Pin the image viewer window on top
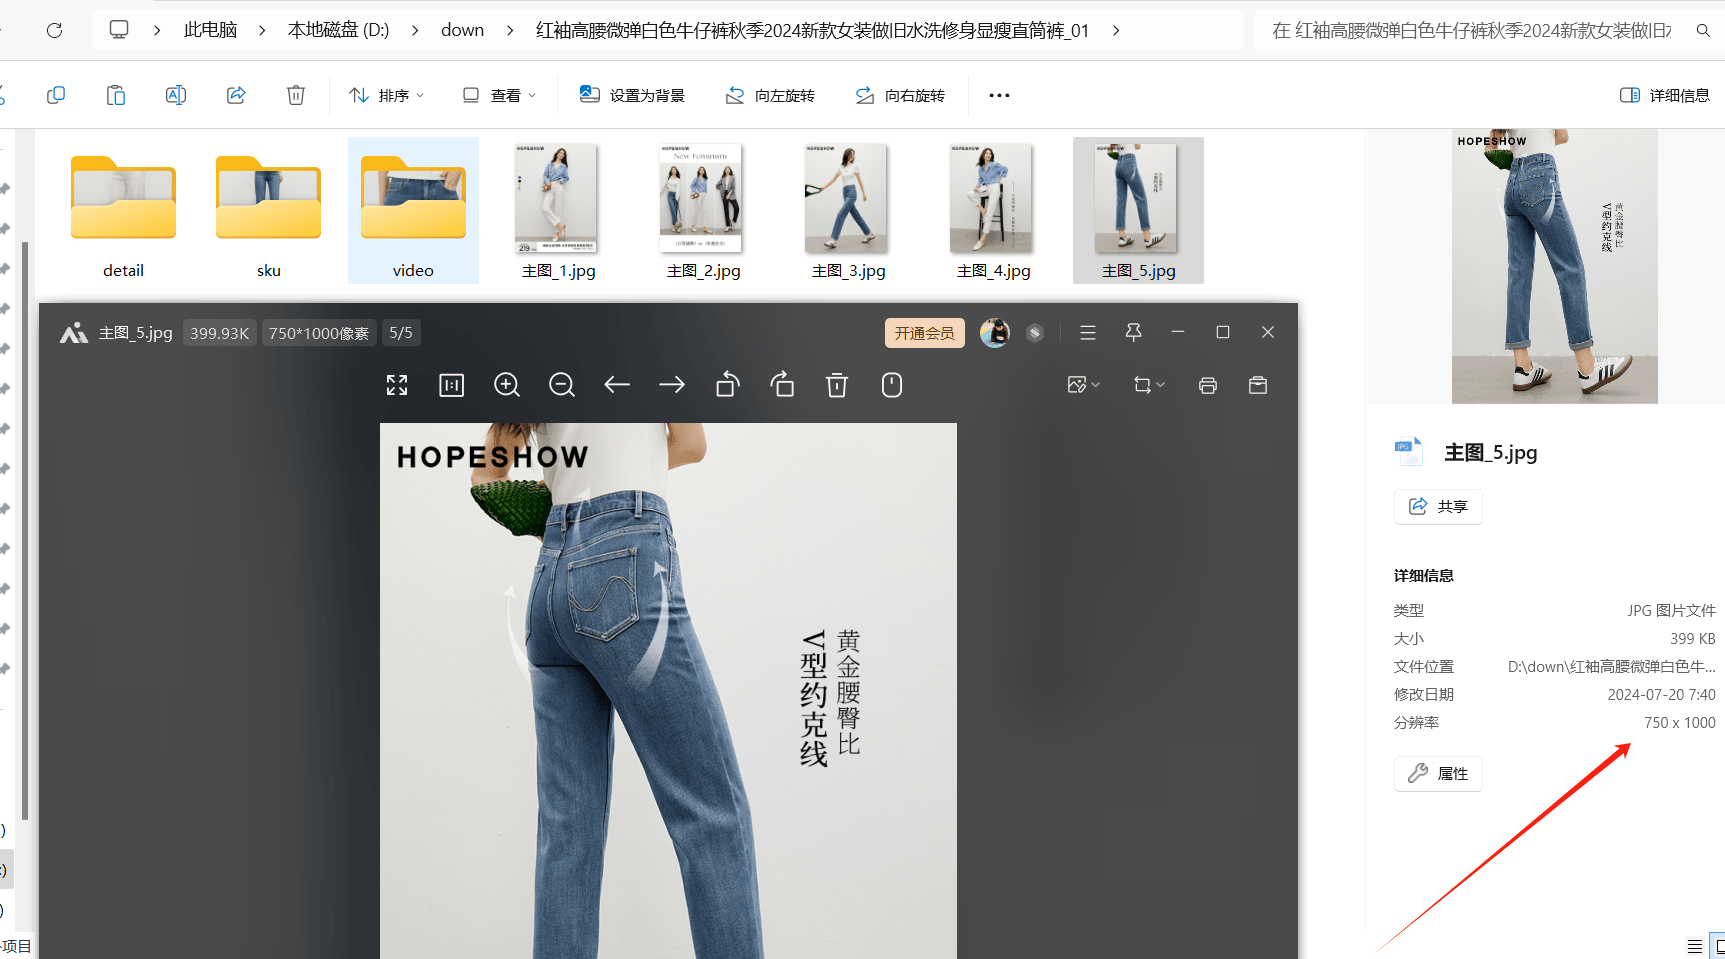 1133,332
